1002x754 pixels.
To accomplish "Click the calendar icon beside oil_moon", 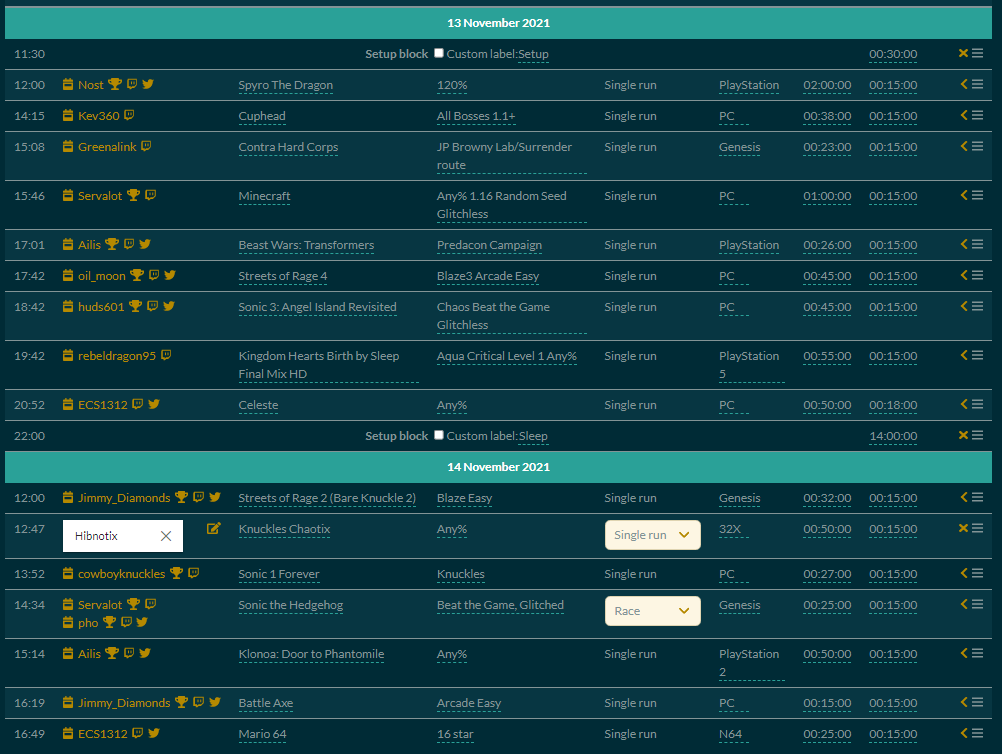I will point(68,275).
